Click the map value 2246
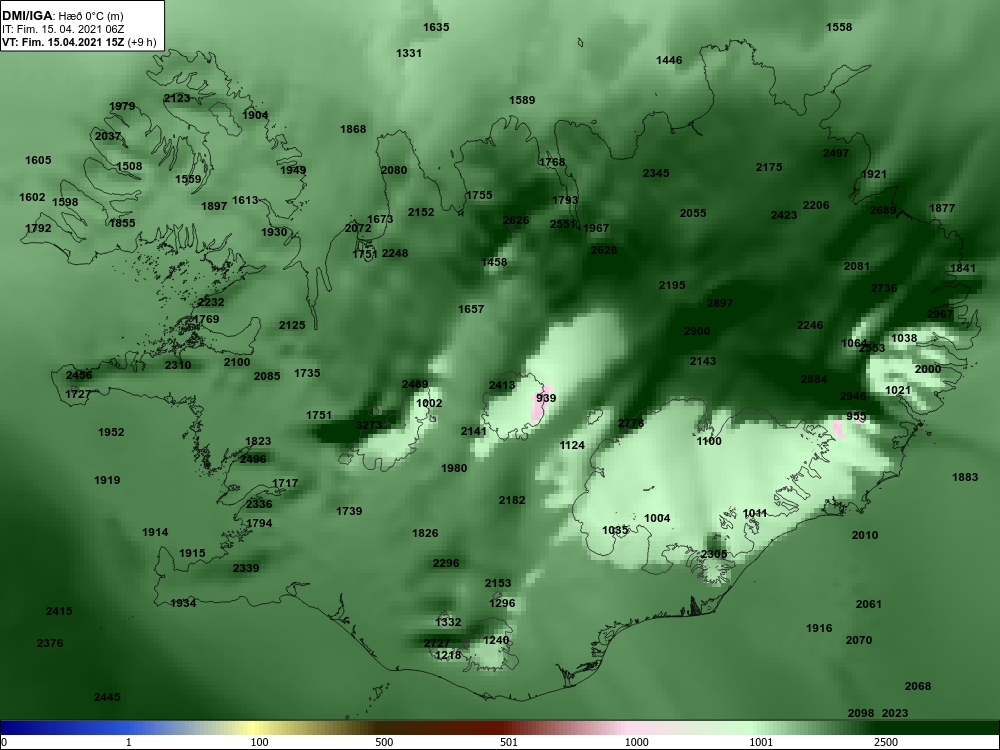Viewport: 1000px width, 750px height. (810, 325)
